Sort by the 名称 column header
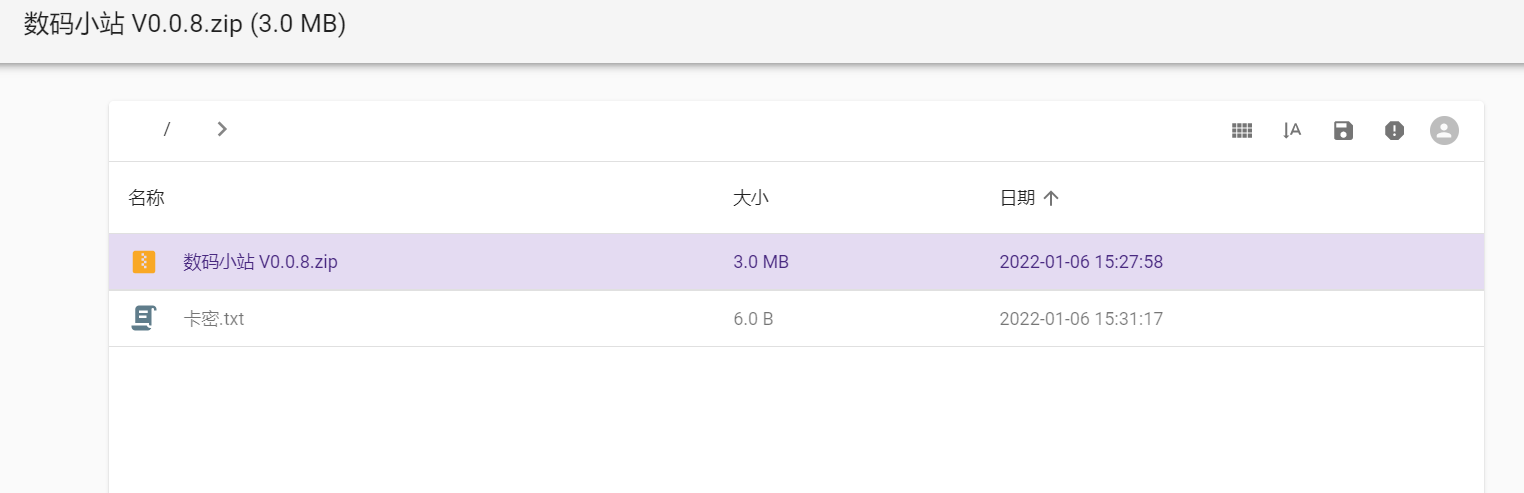 146,198
